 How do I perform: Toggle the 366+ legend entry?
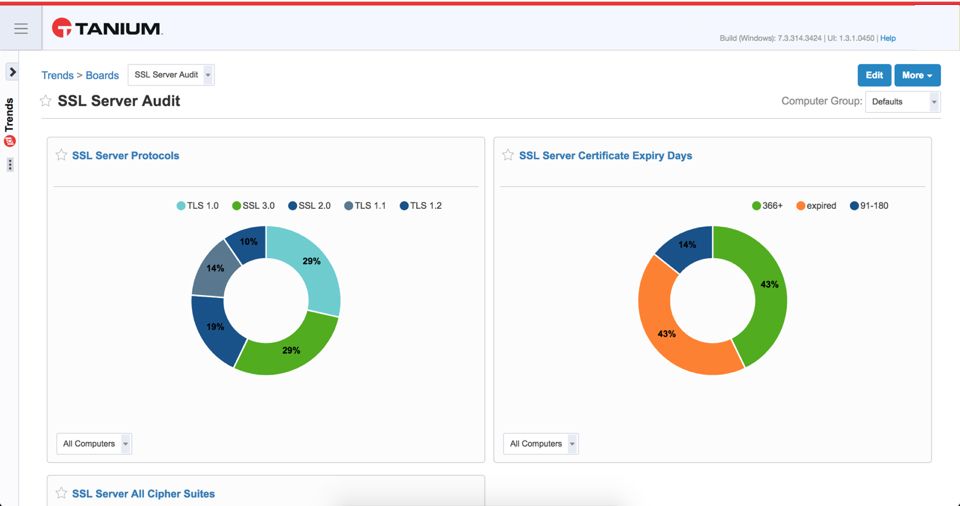click(x=767, y=206)
